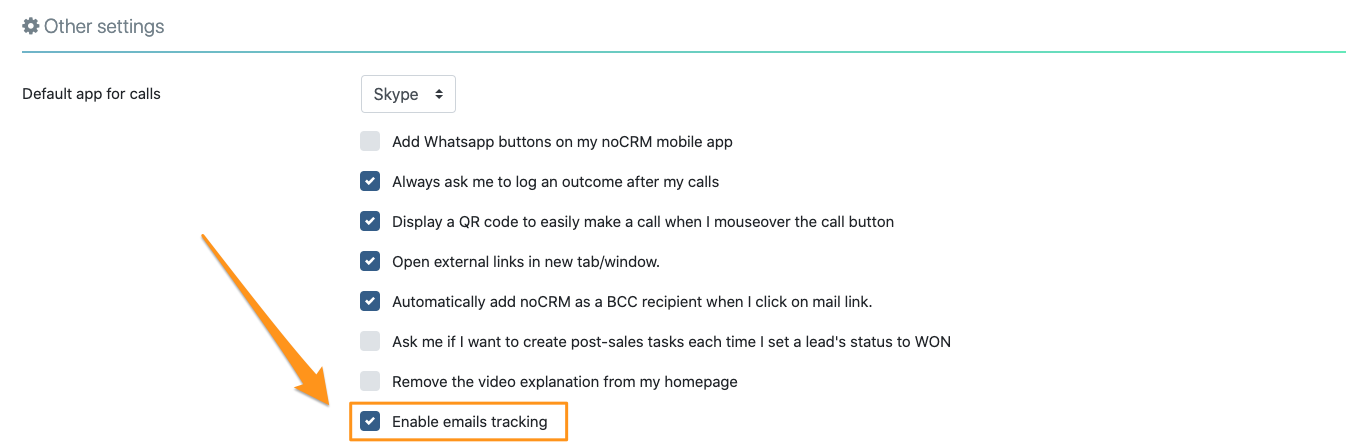1356x442 pixels.
Task: Click the Default app for calls label
Action: coord(91,94)
